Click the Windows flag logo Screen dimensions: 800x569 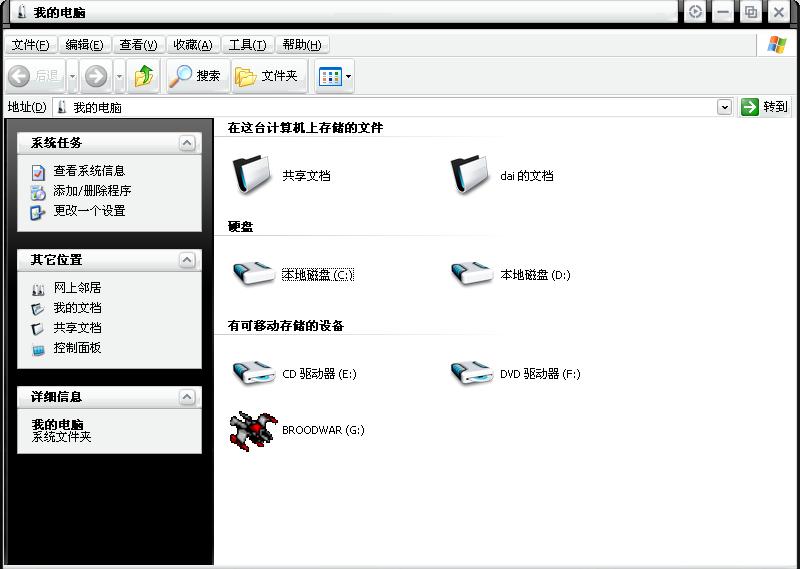click(777, 44)
